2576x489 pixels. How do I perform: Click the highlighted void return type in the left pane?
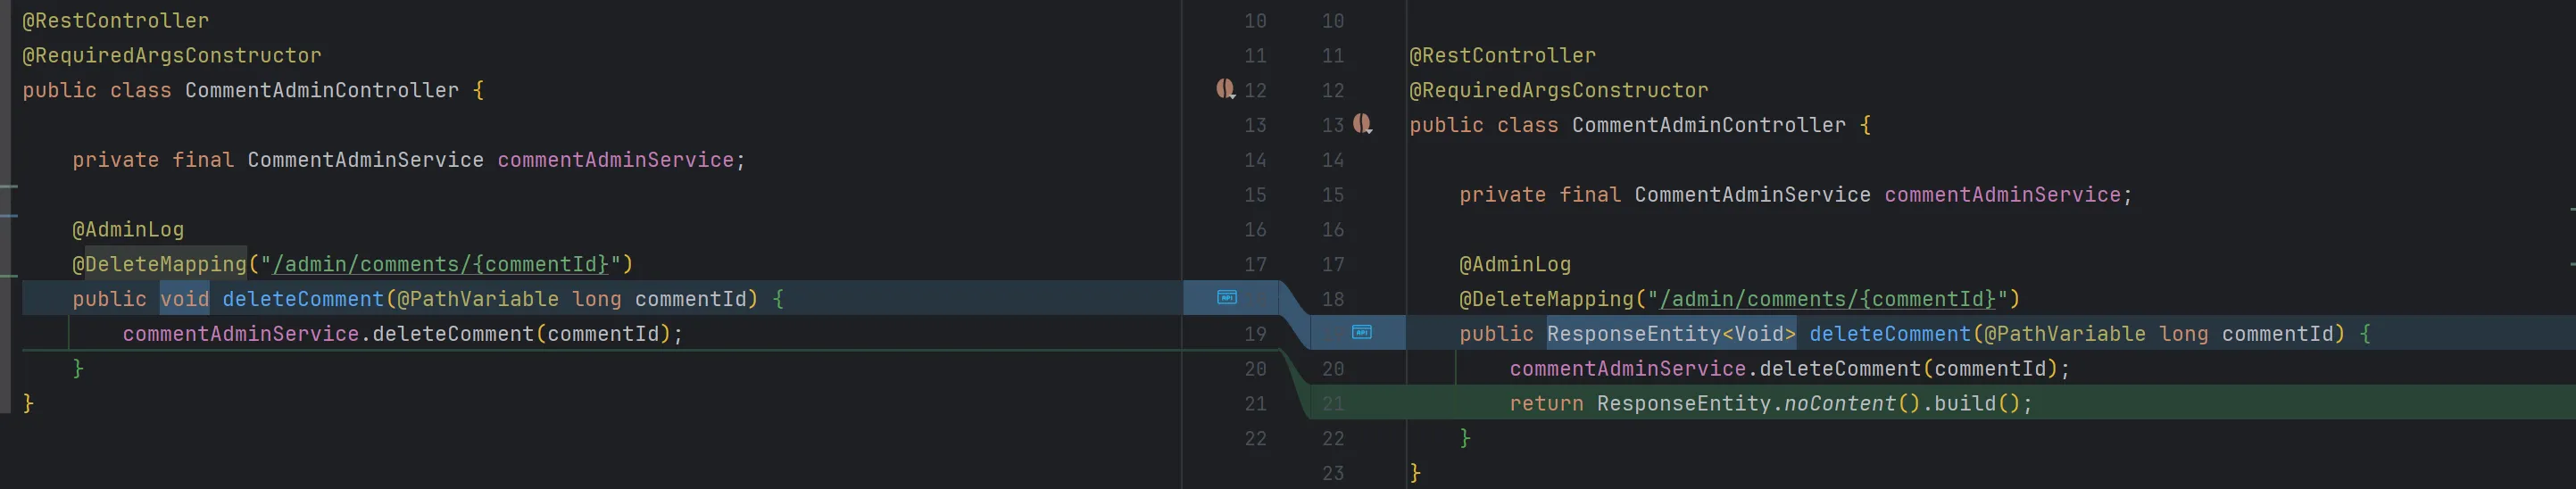click(185, 299)
